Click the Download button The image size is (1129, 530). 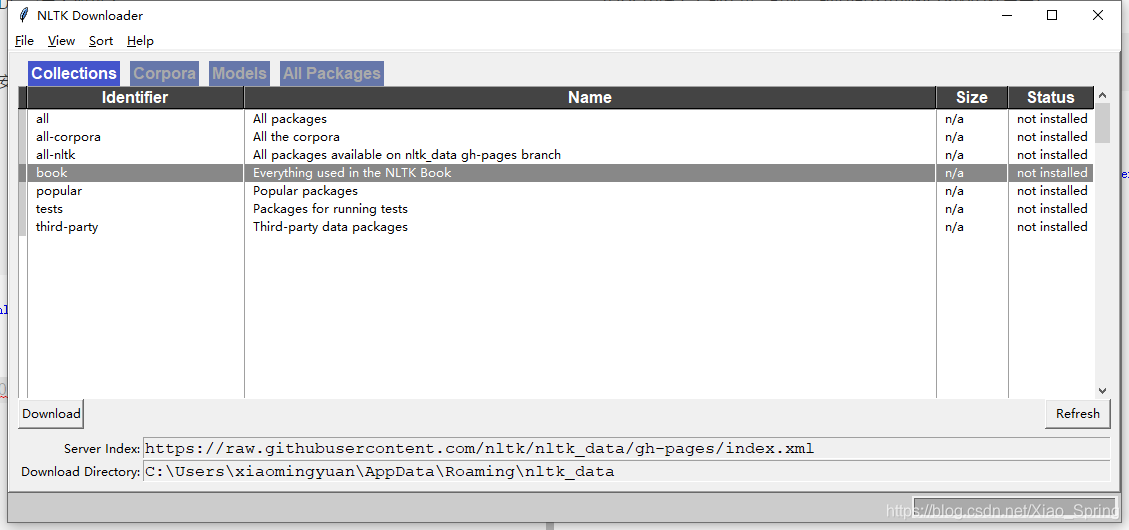(x=51, y=413)
